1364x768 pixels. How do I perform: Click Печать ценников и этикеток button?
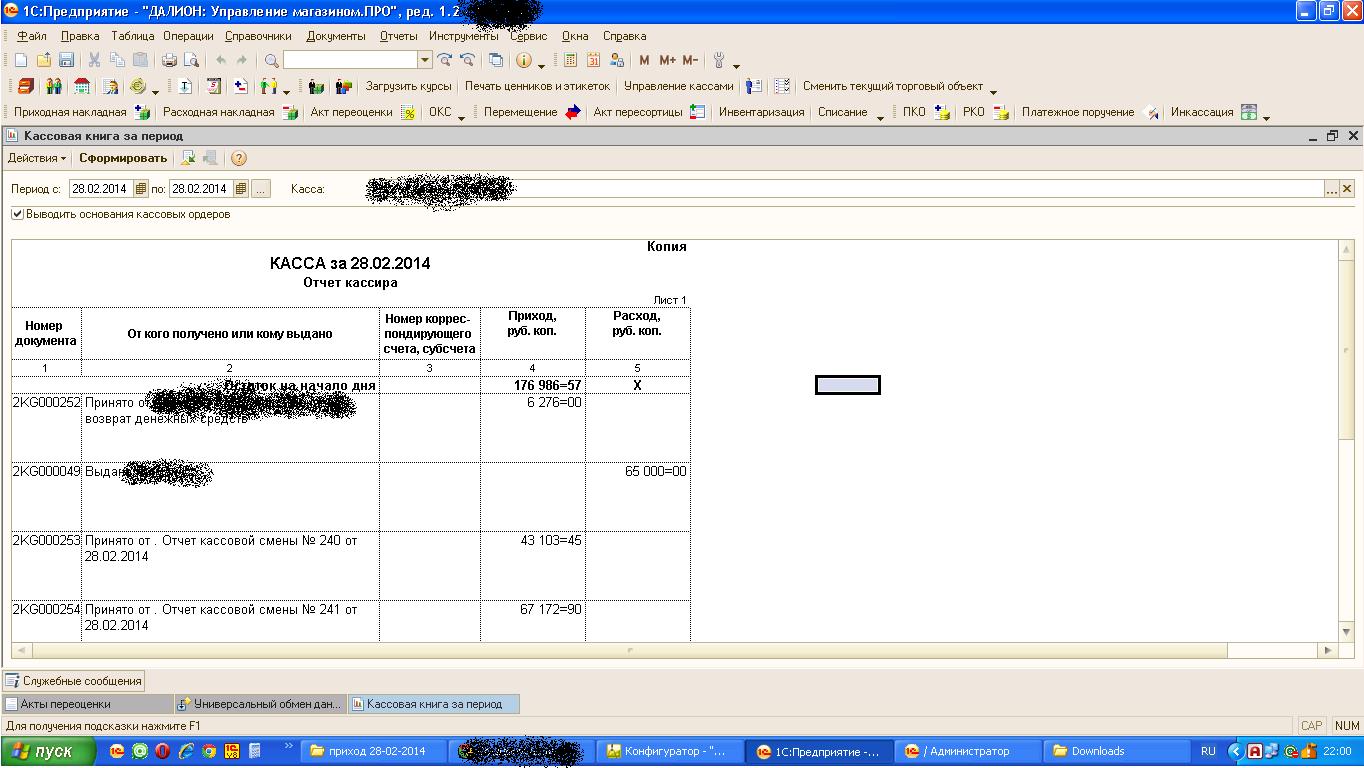(537, 86)
